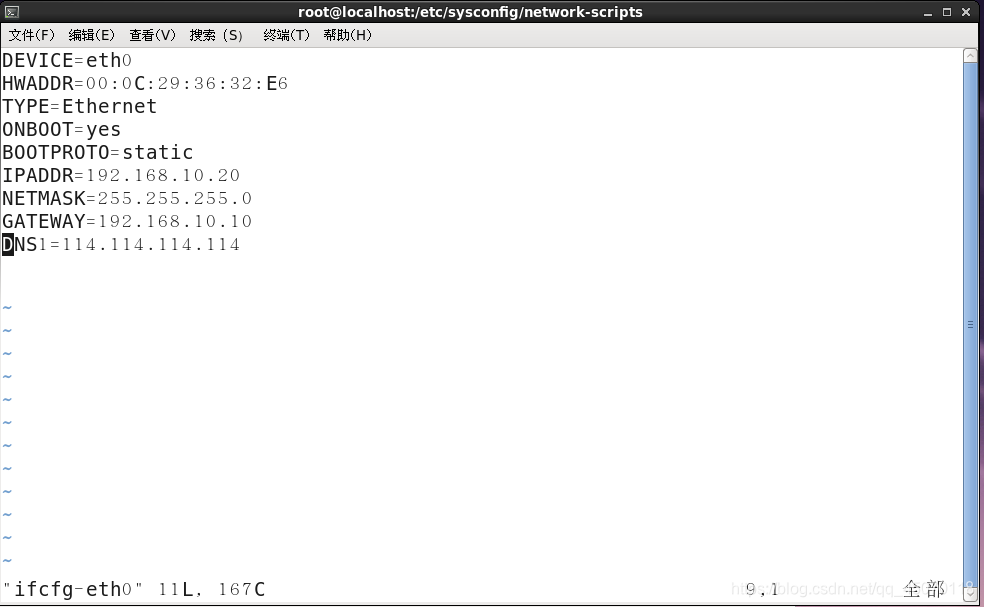984x607 pixels.
Task: Click the GATEWAY=192.168.10.10 line
Action: (x=127, y=222)
